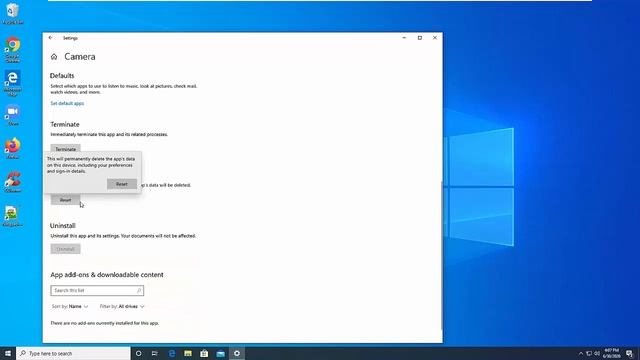
Task: Open the Windows Start menu
Action: click(8, 353)
